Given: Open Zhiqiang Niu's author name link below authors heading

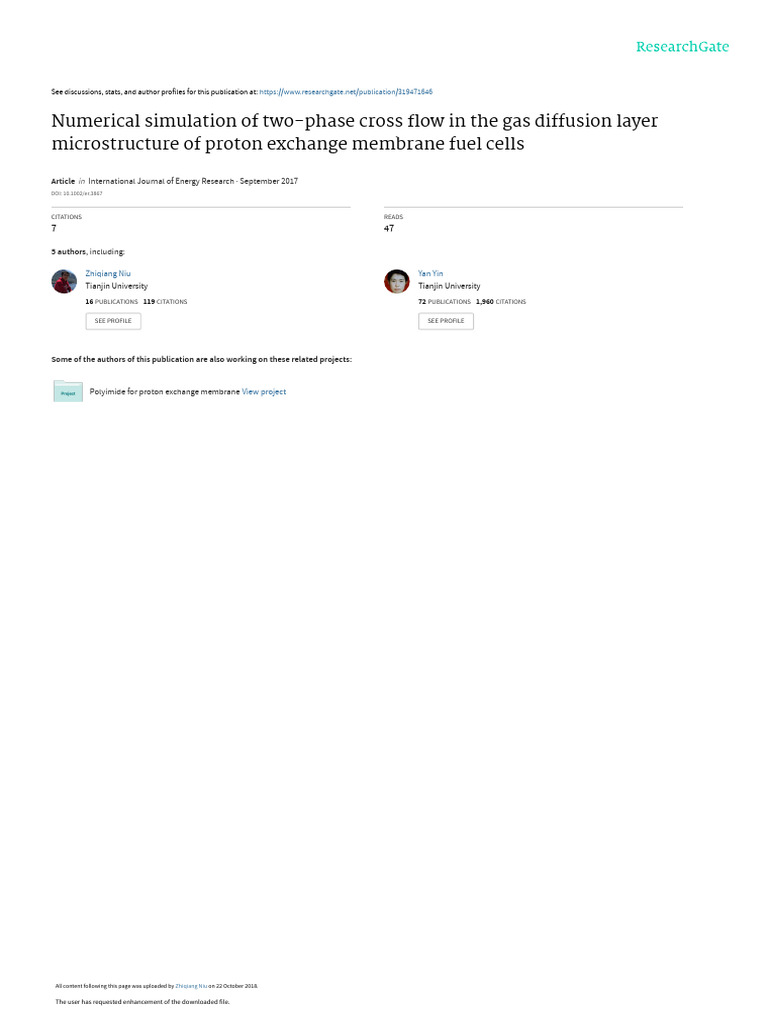Looking at the screenshot, I should point(108,273).
